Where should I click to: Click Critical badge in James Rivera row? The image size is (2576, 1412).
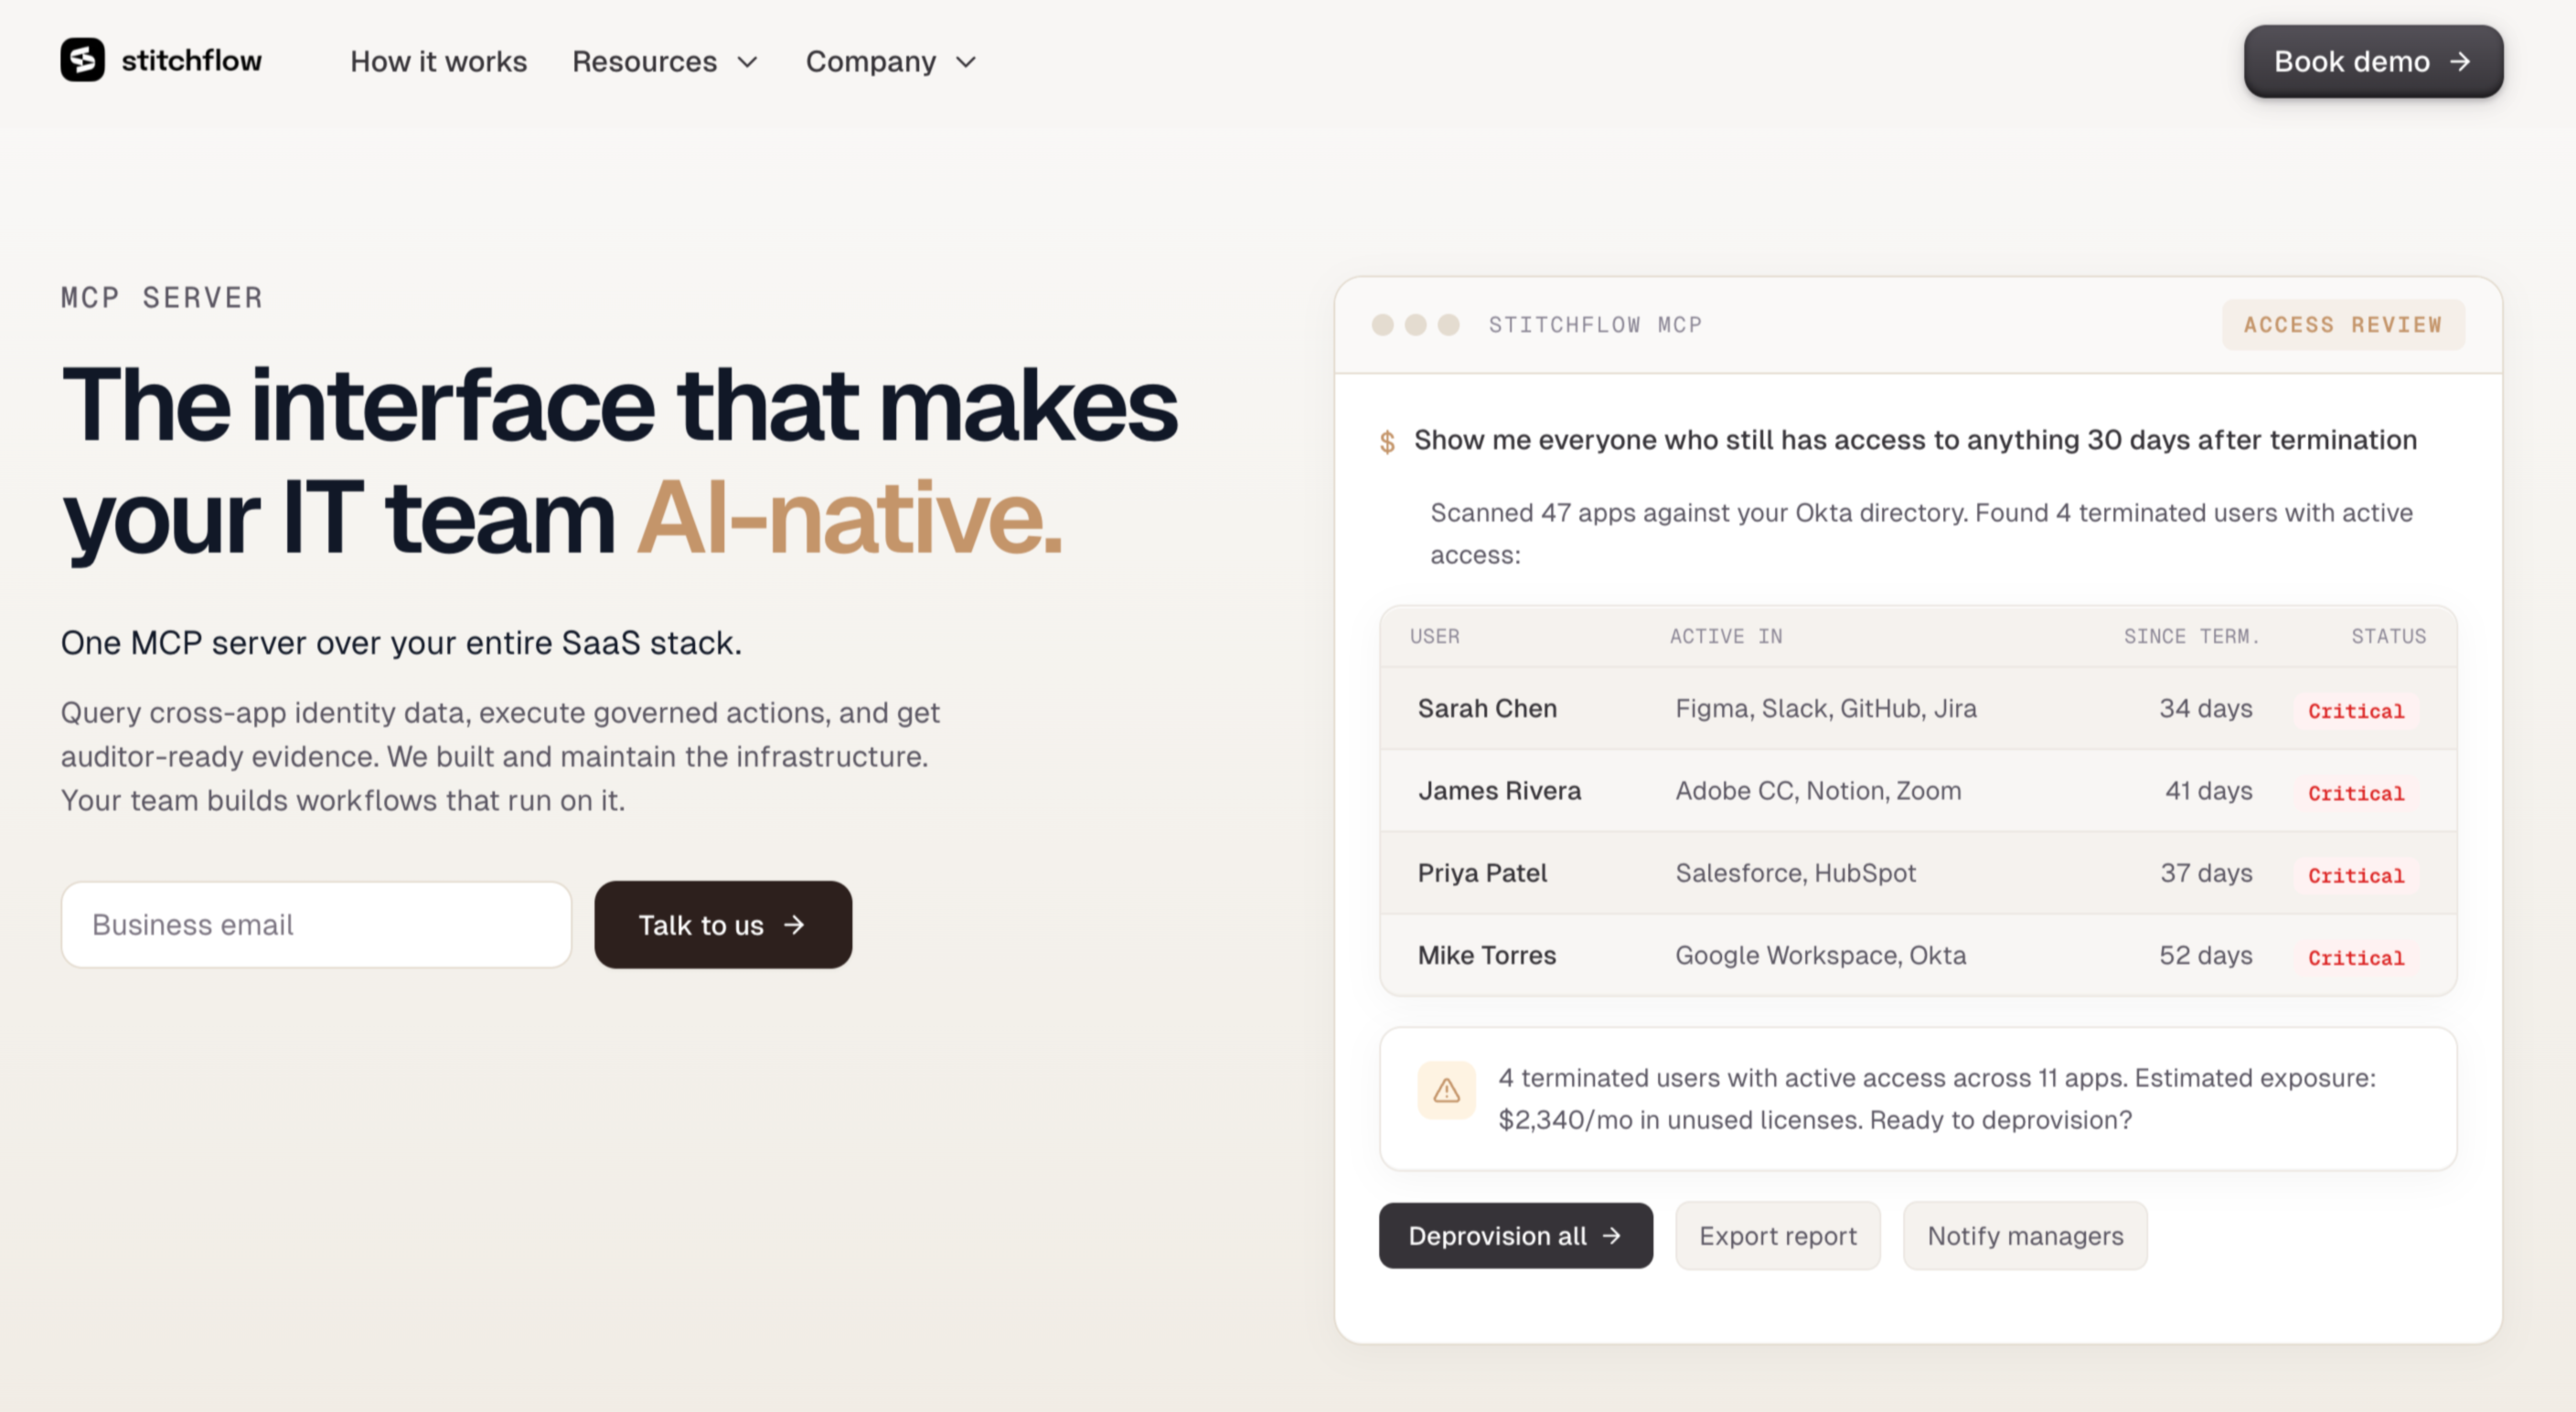(2355, 793)
